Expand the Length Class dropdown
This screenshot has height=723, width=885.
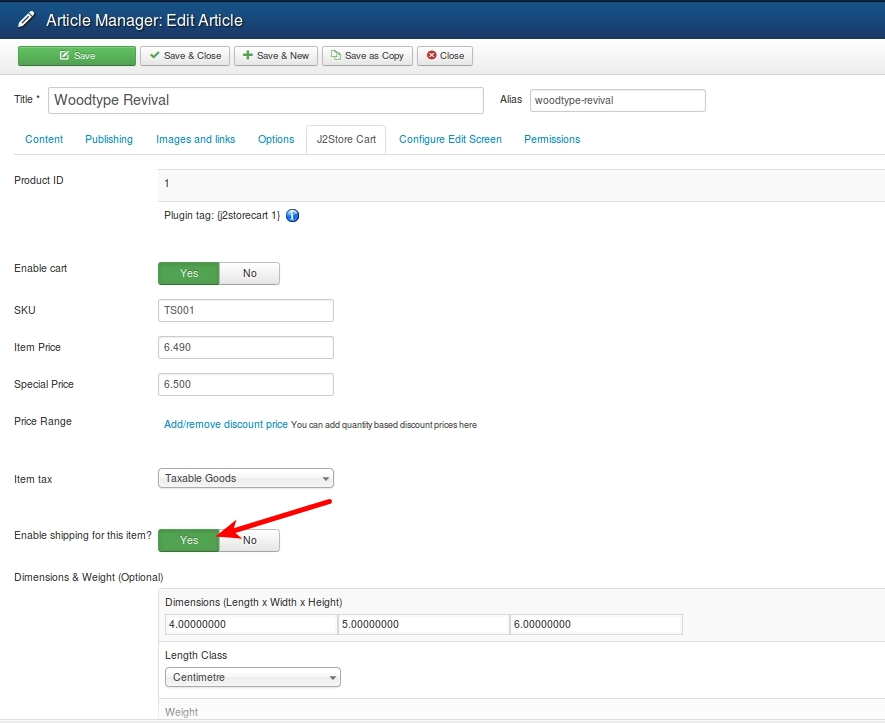point(252,678)
